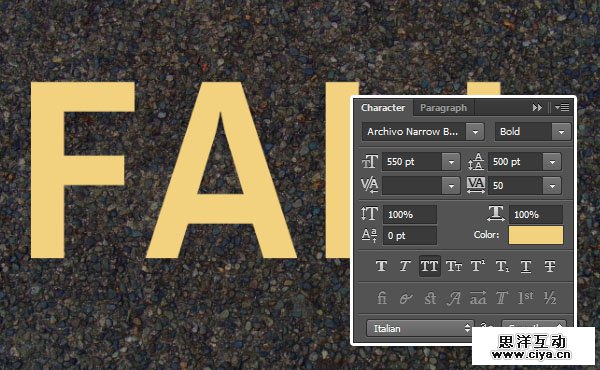Click the ordinals 1st icon
The width and height of the screenshot is (600, 370).
[x=526, y=297]
